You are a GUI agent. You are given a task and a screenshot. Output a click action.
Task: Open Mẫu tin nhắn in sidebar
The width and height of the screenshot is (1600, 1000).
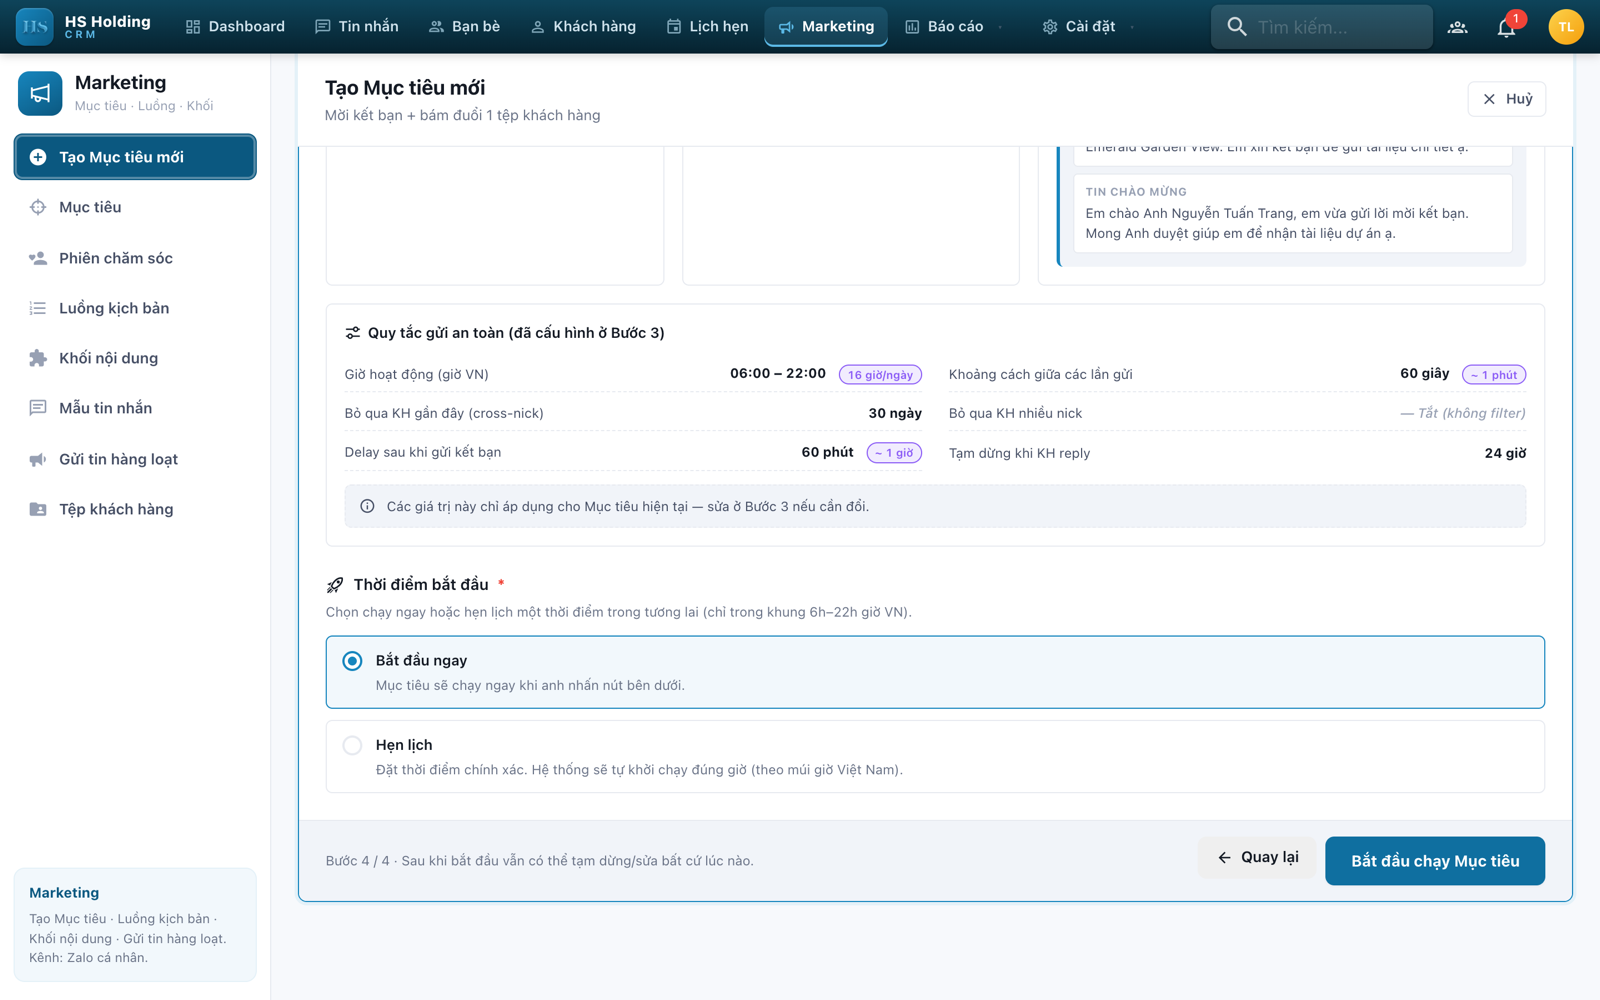[x=135, y=408]
